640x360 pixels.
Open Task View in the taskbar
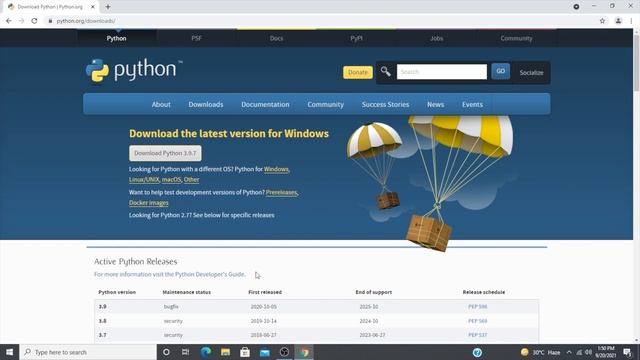click(x=185, y=352)
